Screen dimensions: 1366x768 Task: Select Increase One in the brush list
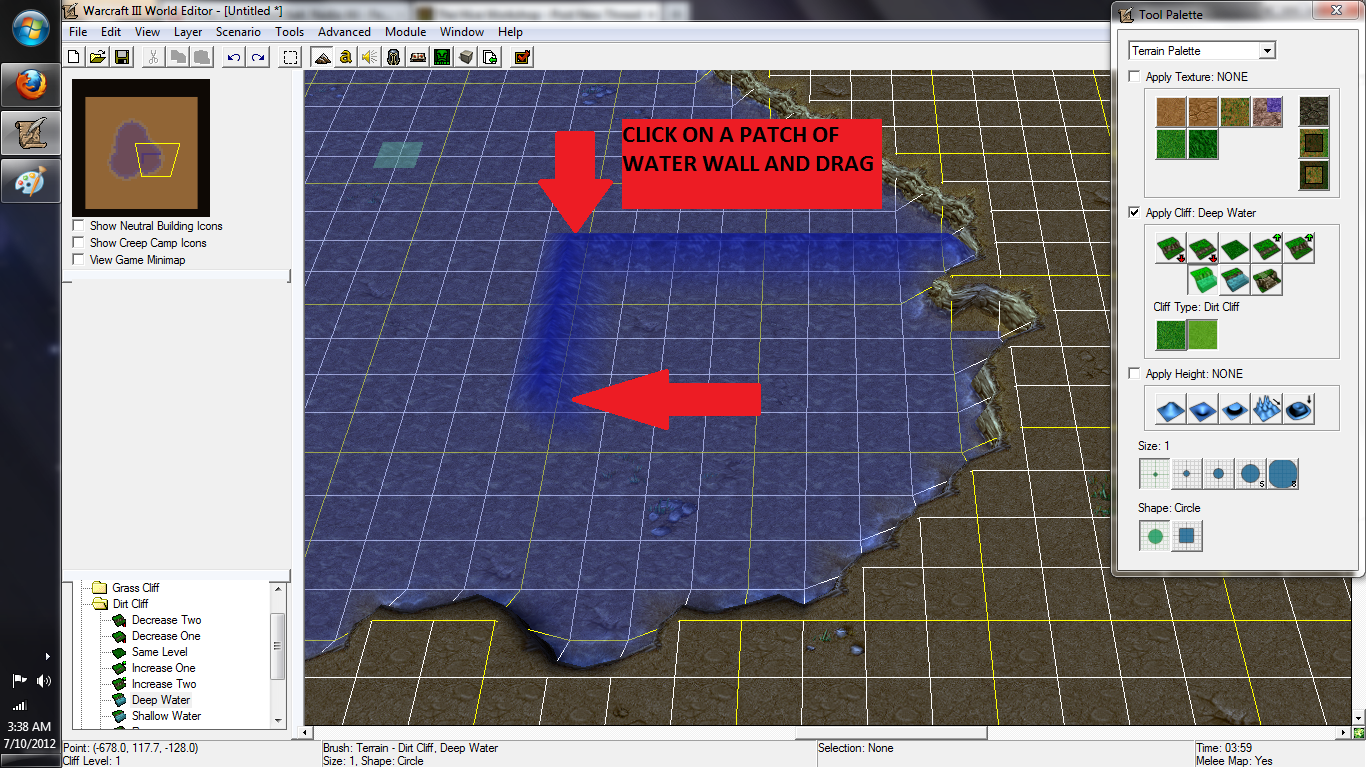coord(164,668)
